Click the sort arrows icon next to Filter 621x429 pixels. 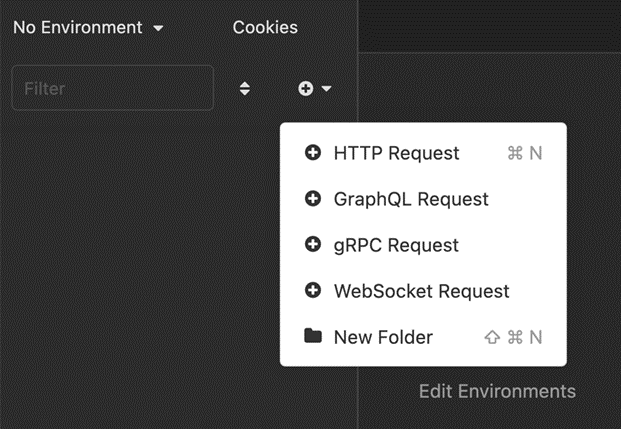coord(245,89)
